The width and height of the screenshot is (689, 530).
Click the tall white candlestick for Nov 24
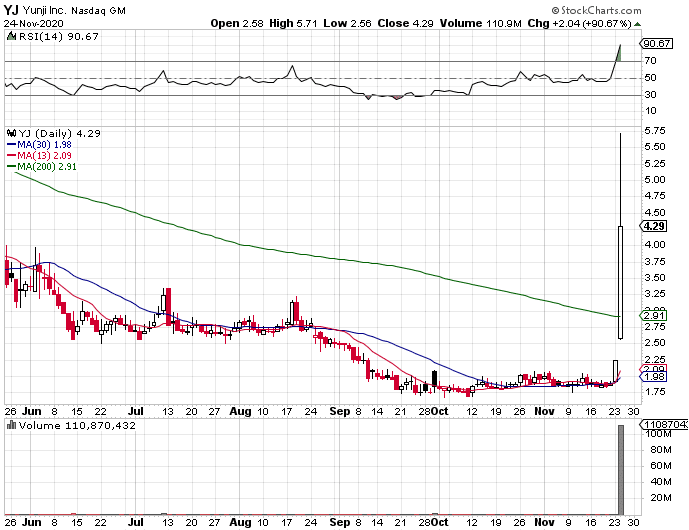pyautogui.click(x=620, y=282)
